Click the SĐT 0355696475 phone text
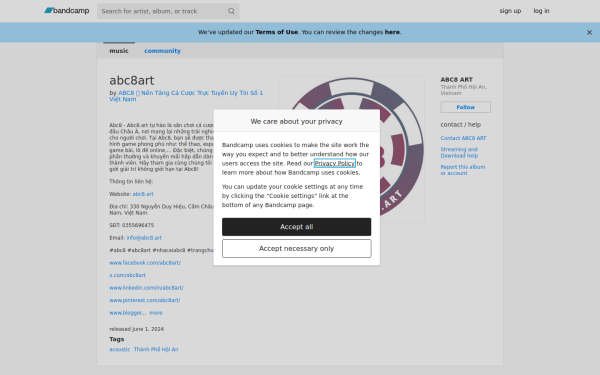 pyautogui.click(x=132, y=225)
